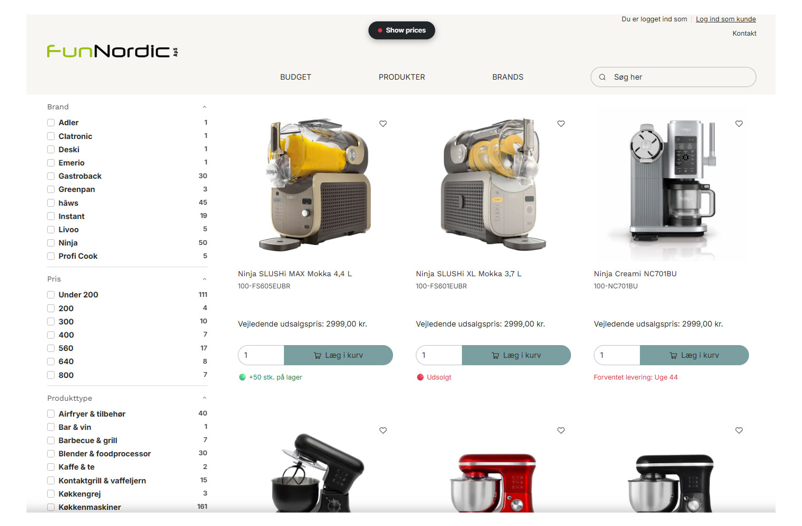Check the Gastroback brand filter
This screenshot has height=526, width=802.
coord(51,176)
